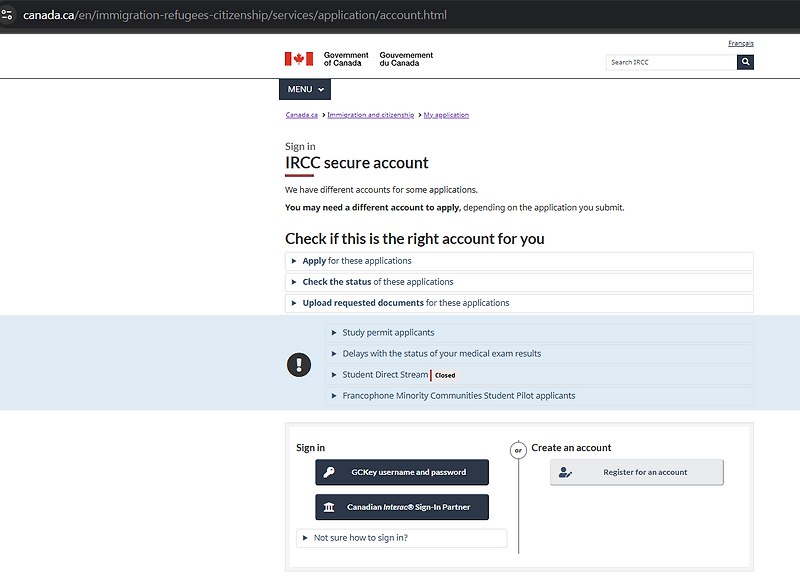Viewport: 800px width, 586px height.
Task: Click the key icon on GCKey button
Action: click(x=329, y=472)
